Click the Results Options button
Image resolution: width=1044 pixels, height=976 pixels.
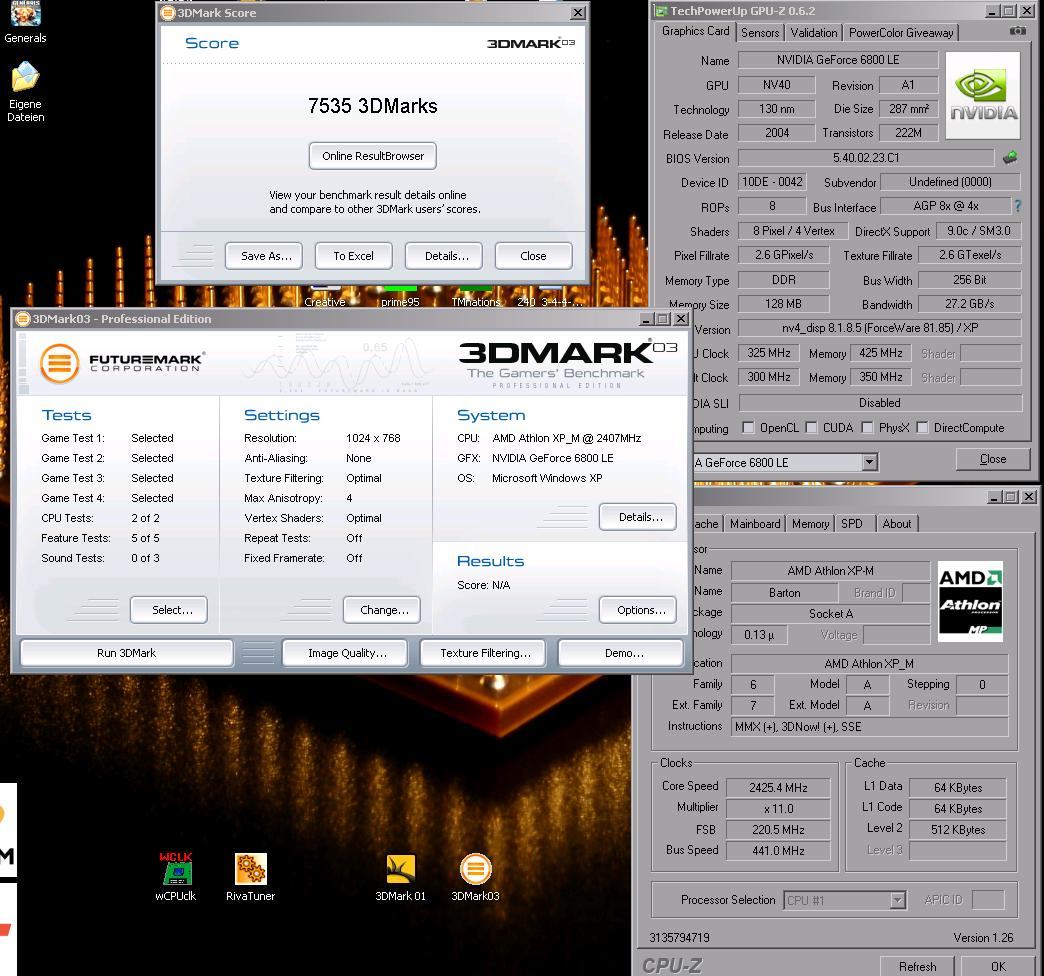(x=637, y=610)
